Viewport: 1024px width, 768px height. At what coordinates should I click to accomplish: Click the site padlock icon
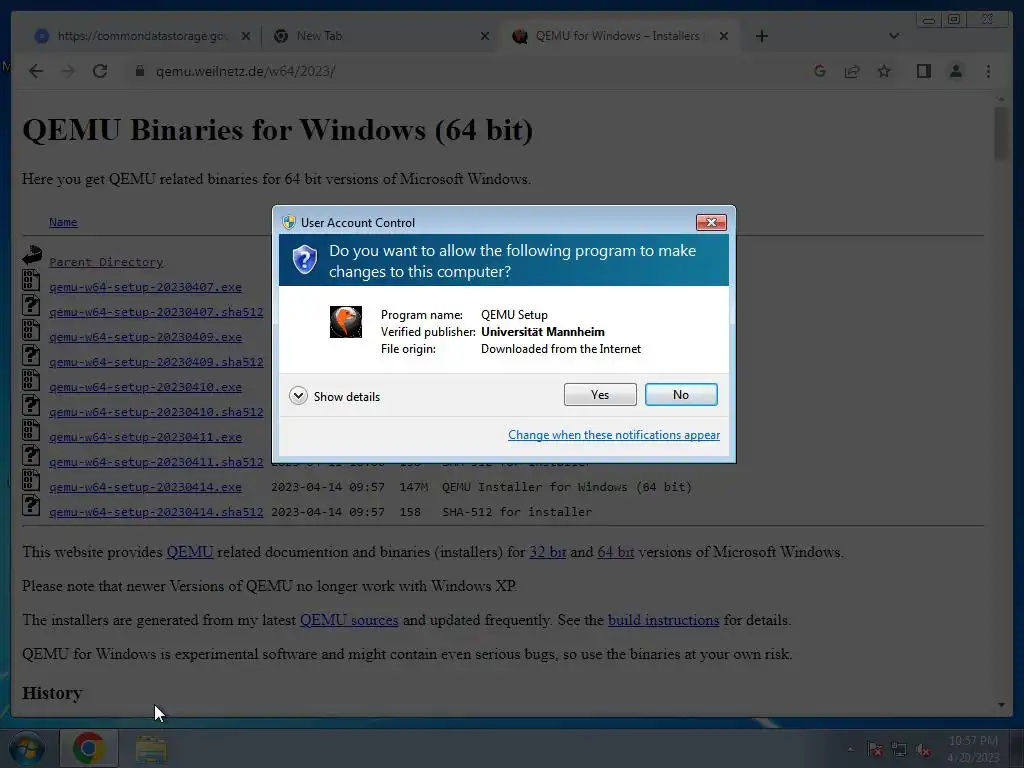coord(139,71)
